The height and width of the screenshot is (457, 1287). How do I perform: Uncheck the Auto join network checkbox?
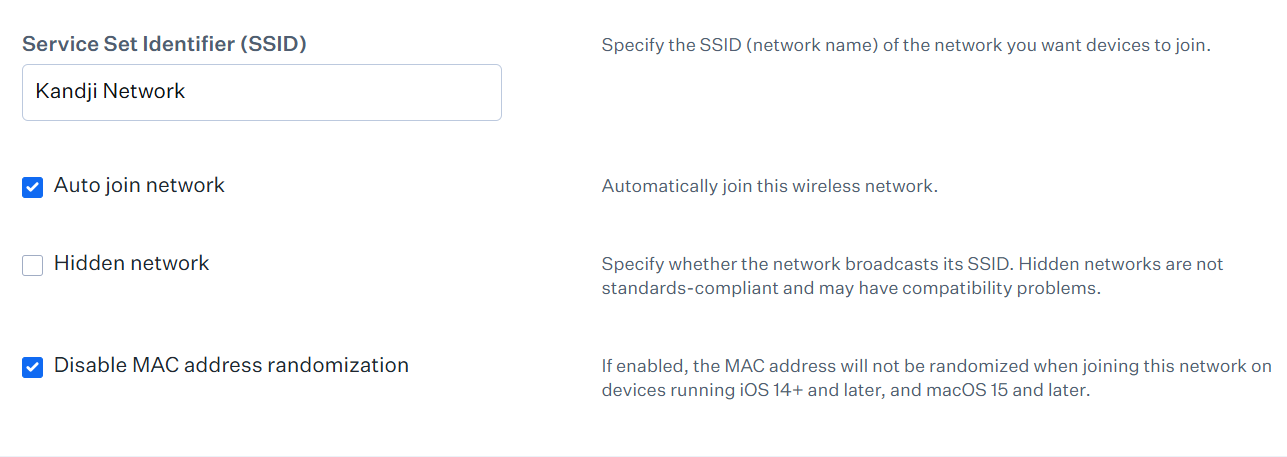pyautogui.click(x=33, y=187)
